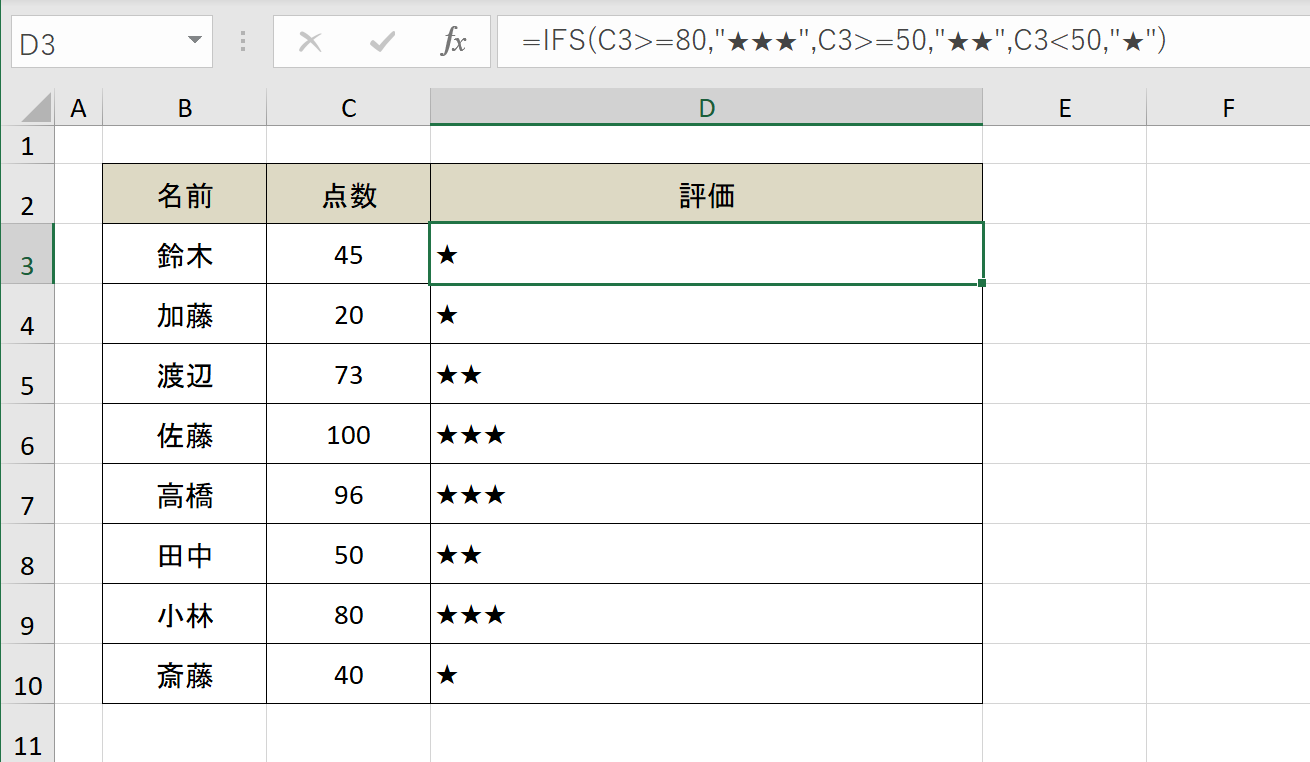The width and height of the screenshot is (1310, 762).
Task: Click the IFS formula in formula bar
Action: (844, 42)
